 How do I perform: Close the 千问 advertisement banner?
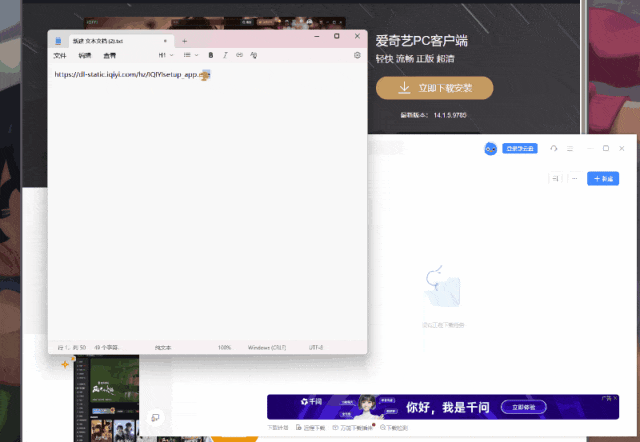[x=615, y=398]
